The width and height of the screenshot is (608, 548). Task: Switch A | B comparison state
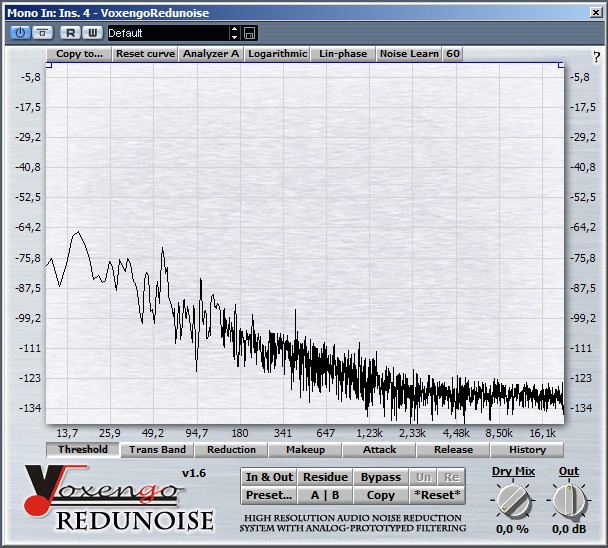325,495
